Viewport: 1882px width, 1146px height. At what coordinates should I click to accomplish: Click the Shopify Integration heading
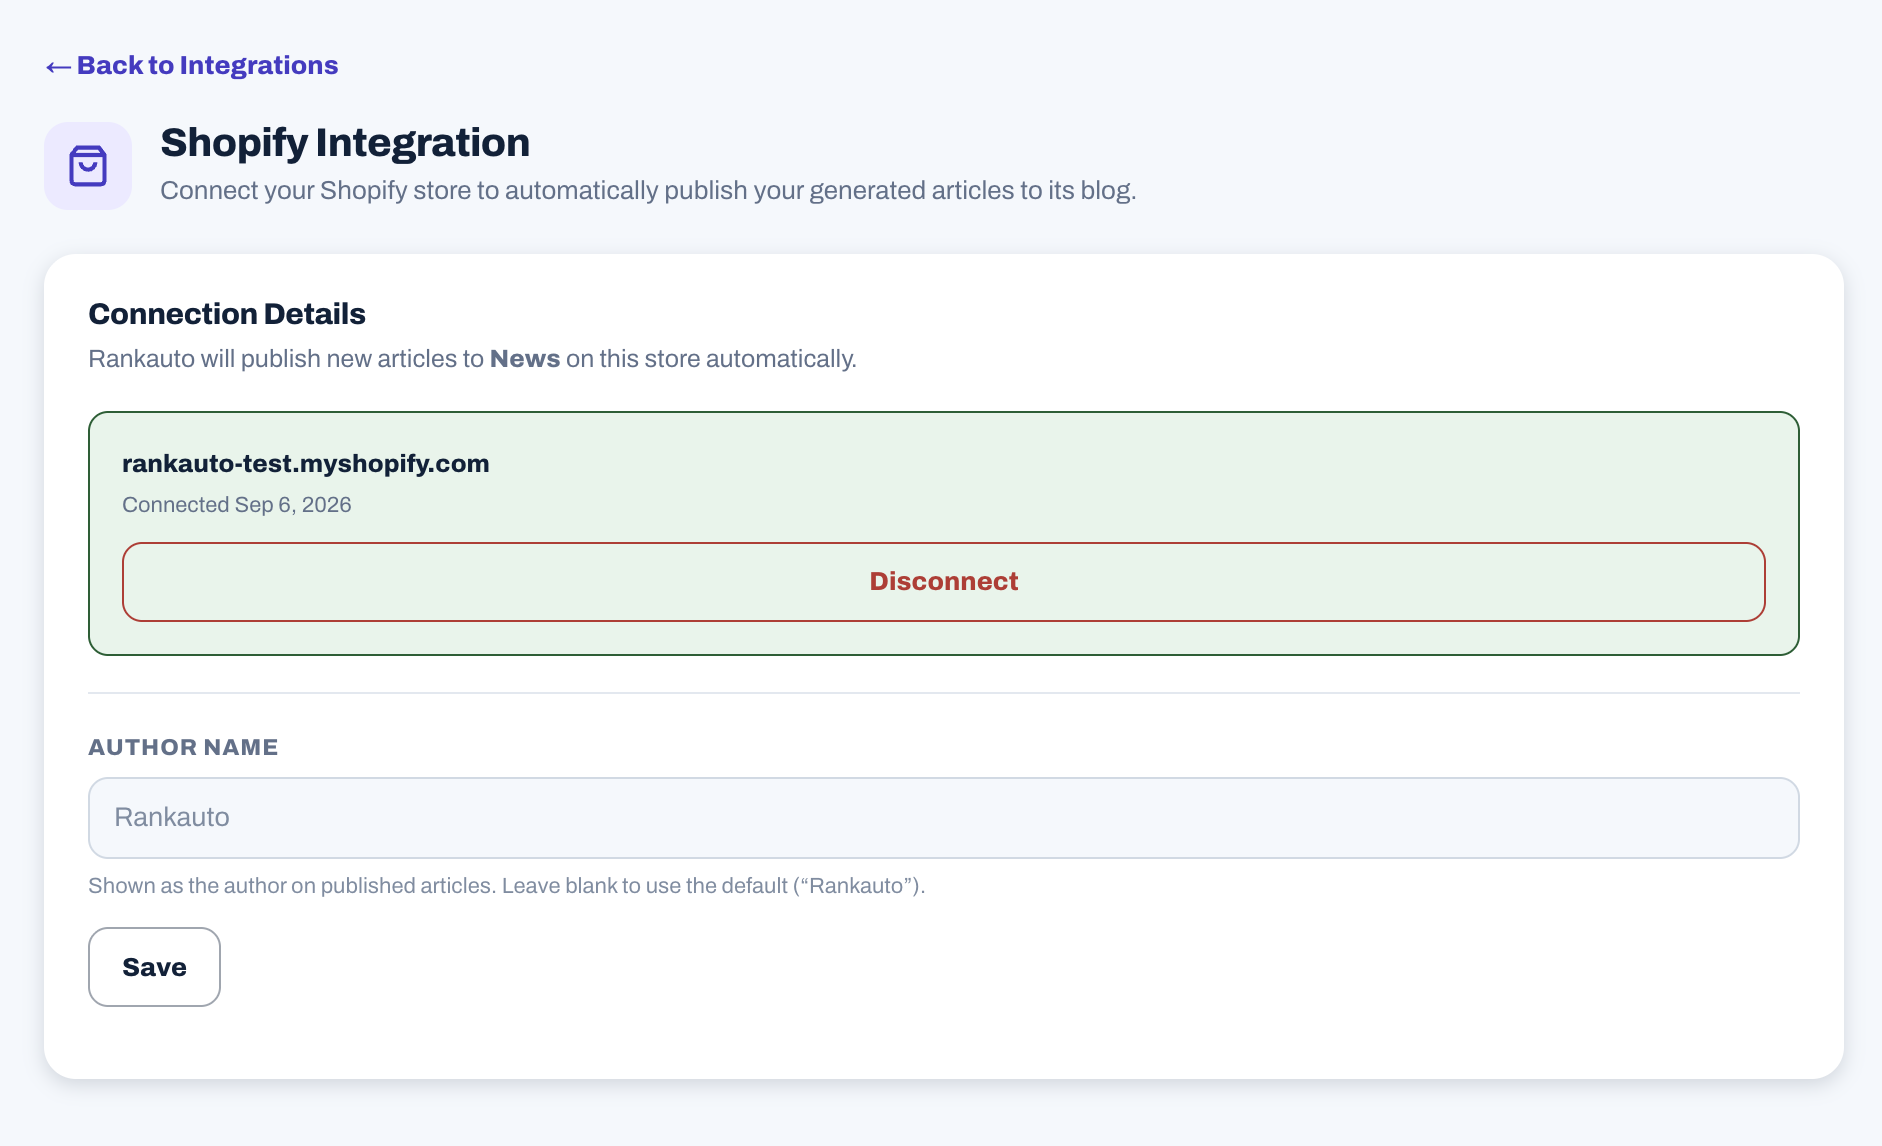345,143
